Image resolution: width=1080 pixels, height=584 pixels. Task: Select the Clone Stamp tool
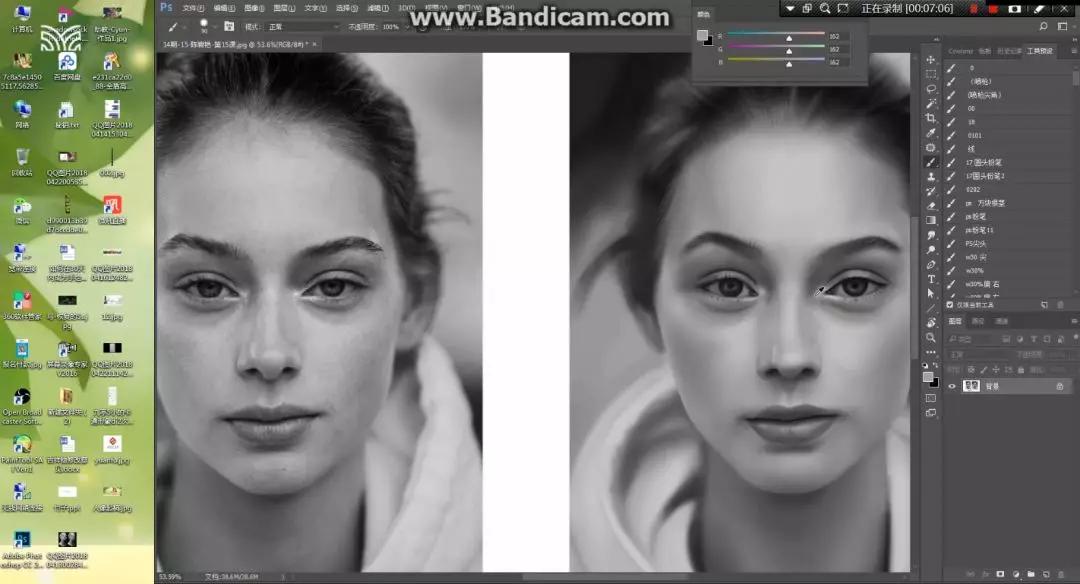point(931,176)
